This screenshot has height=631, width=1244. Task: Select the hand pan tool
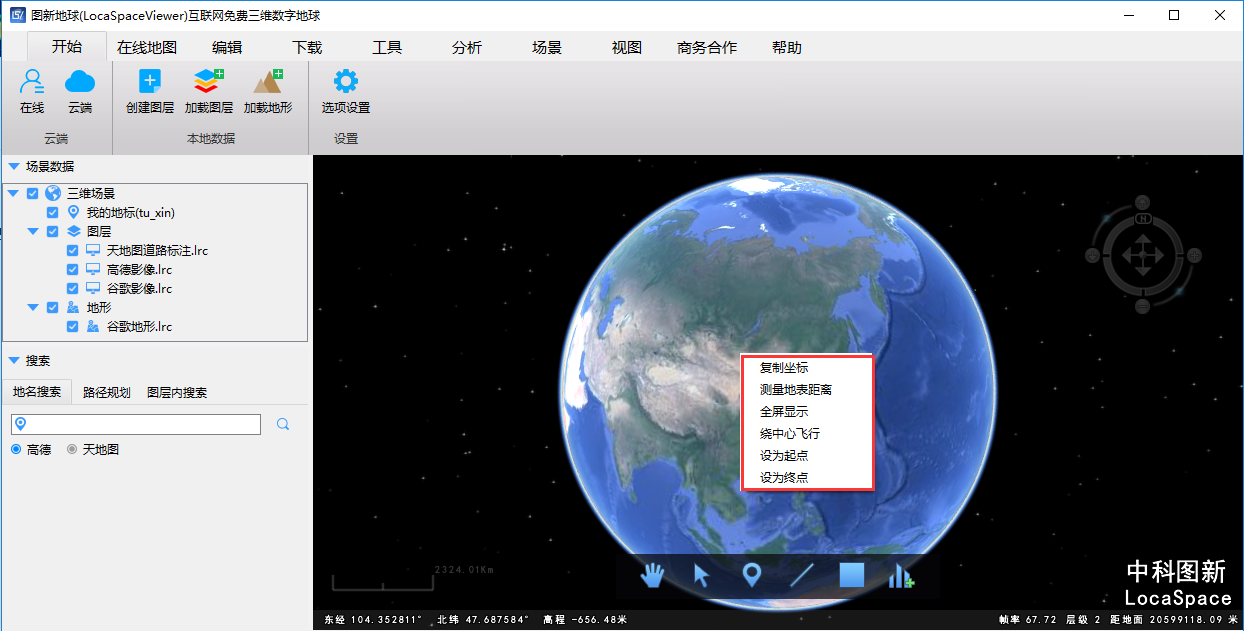[653, 575]
